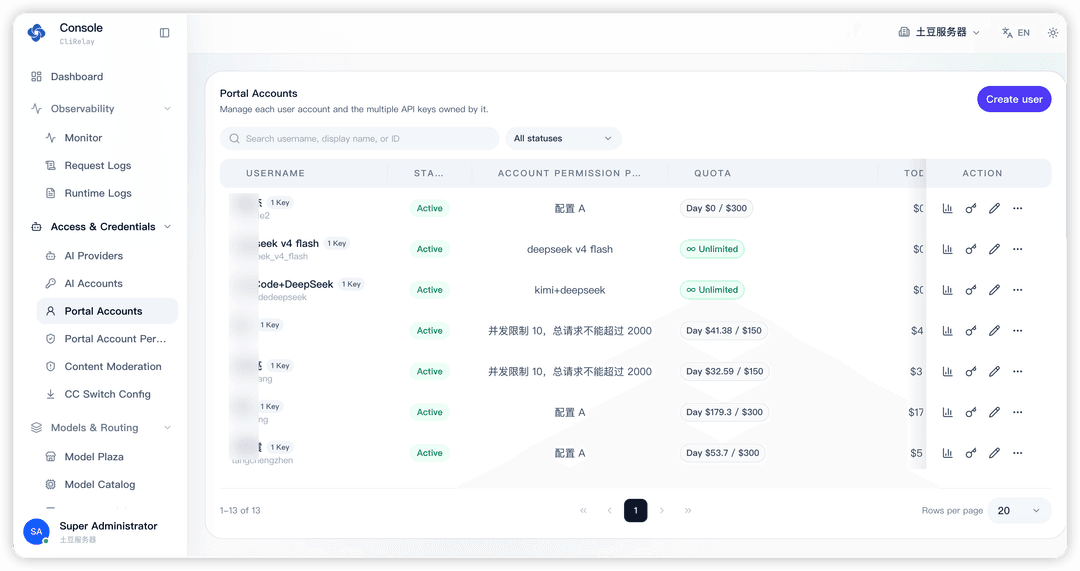View usage stats for Day $32.59 / $150 row
Screen dimensions: 1080x571
click(x=947, y=371)
